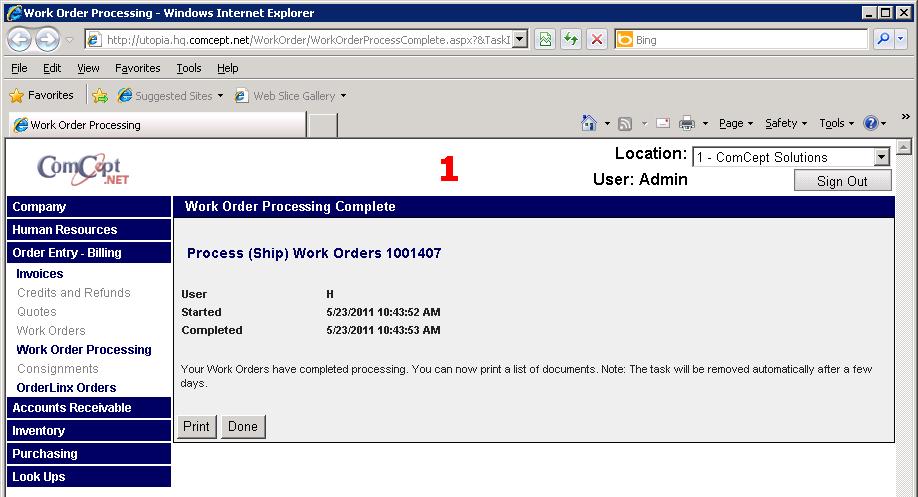
Task: Open the Invoices sidebar link
Action: click(x=40, y=274)
